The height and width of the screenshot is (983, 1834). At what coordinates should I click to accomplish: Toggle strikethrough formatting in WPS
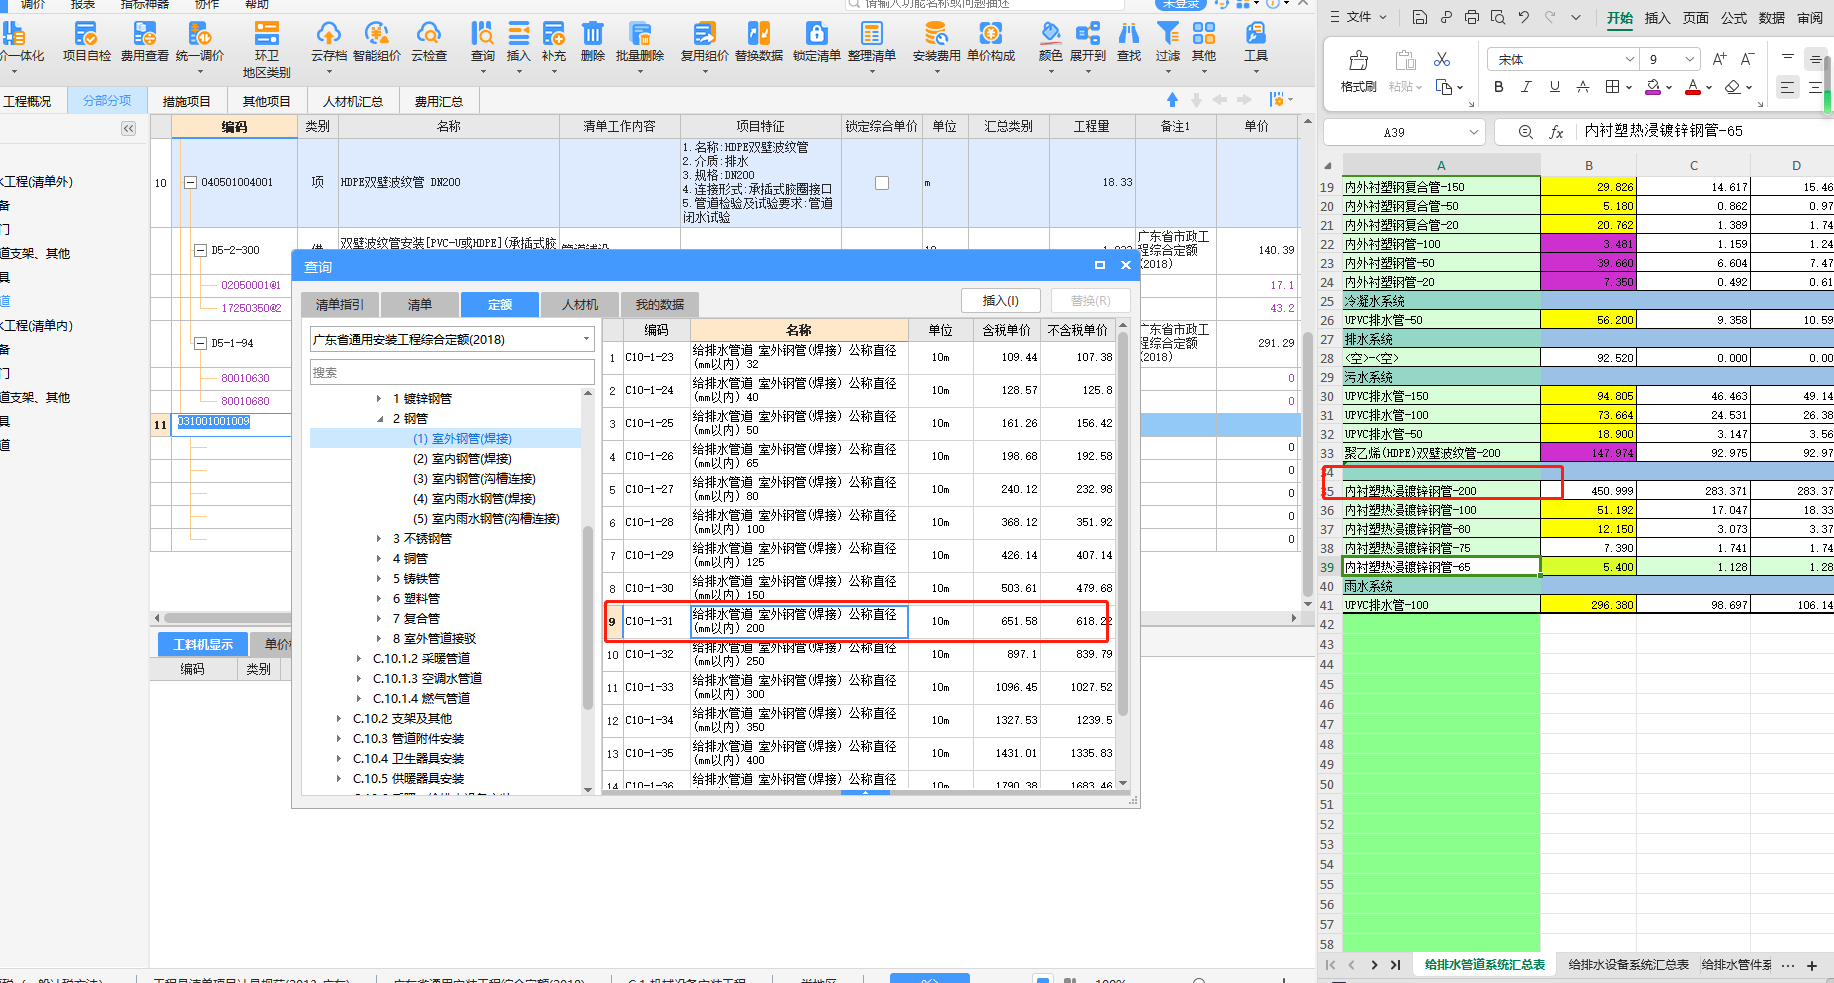click(1582, 87)
